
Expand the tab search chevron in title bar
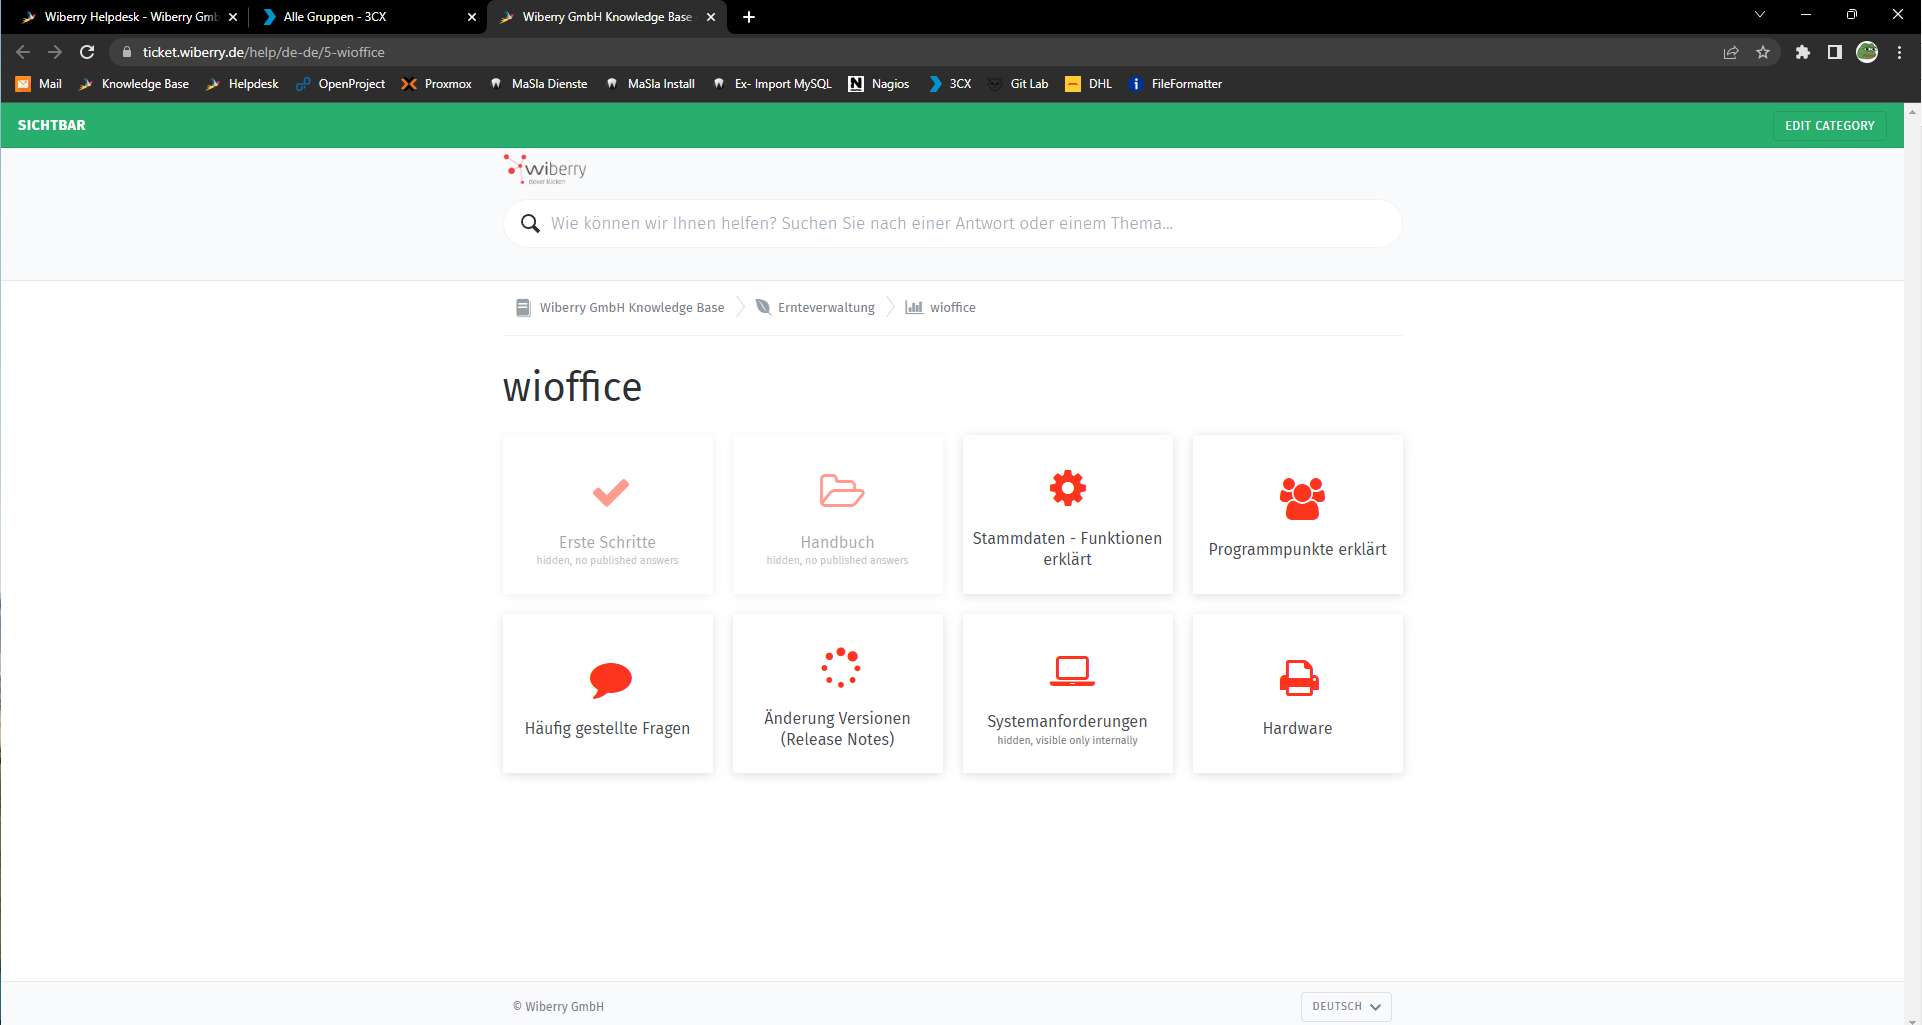tap(1760, 15)
